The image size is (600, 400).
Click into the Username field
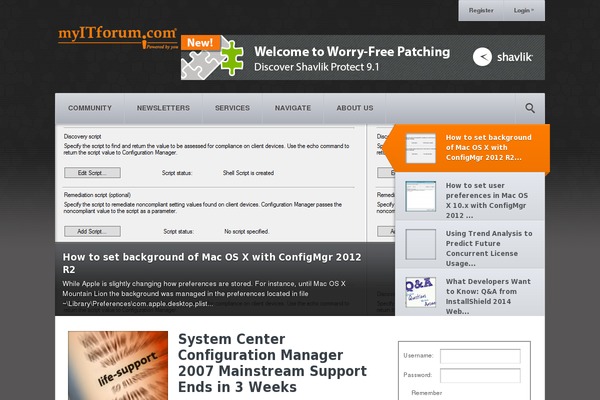(x=479, y=356)
